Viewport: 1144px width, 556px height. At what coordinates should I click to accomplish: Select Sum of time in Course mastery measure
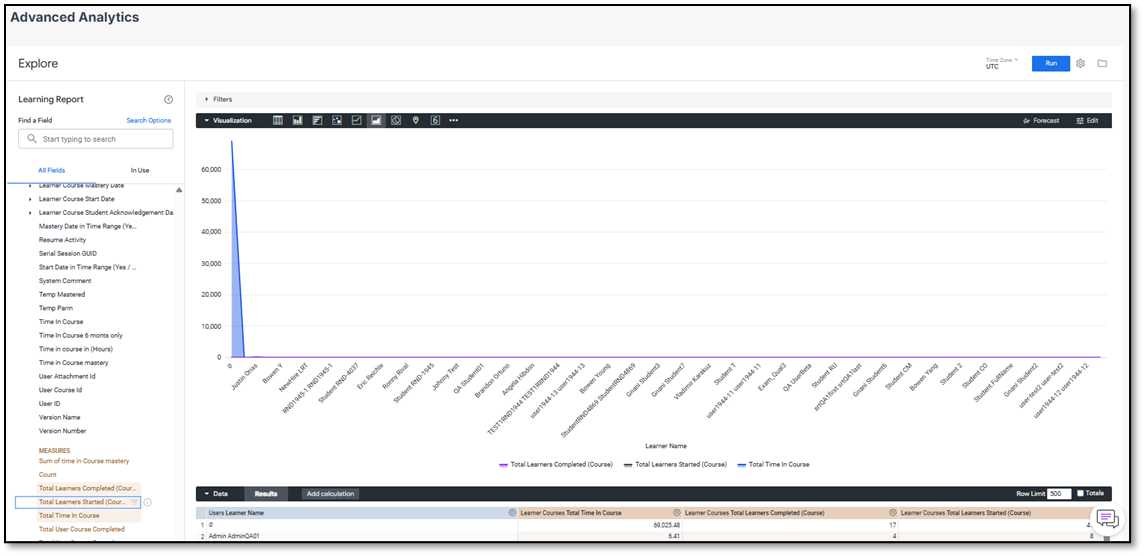click(84, 461)
